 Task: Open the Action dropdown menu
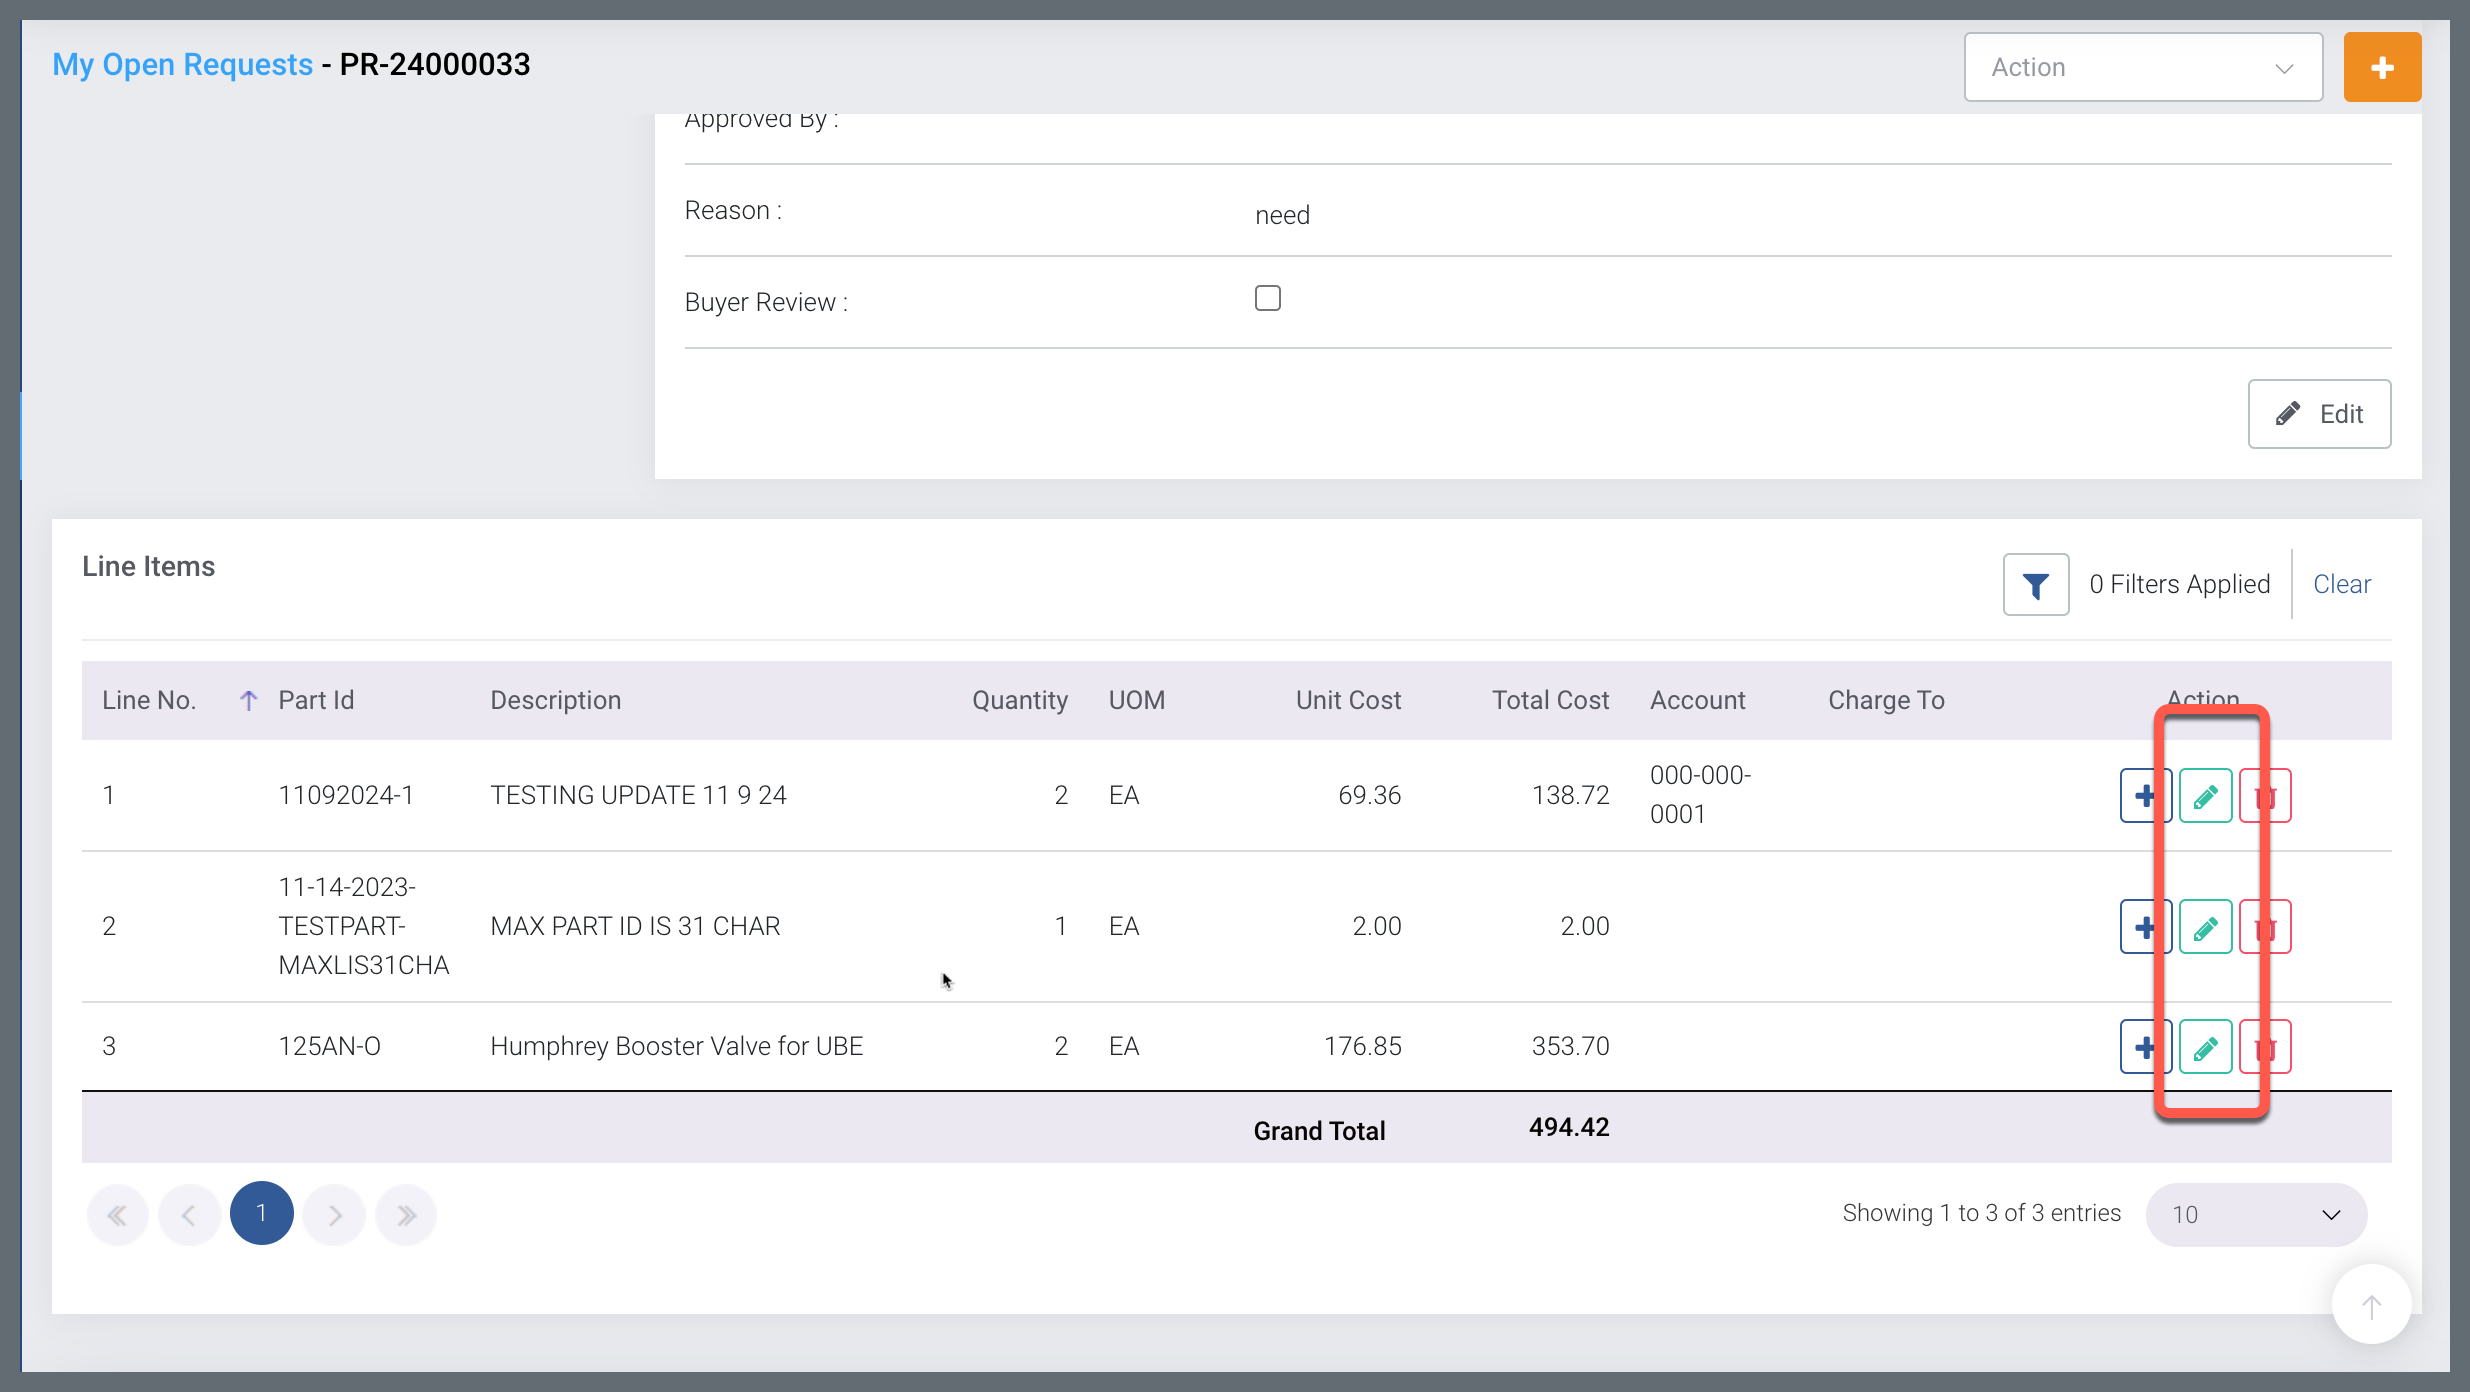click(2142, 67)
